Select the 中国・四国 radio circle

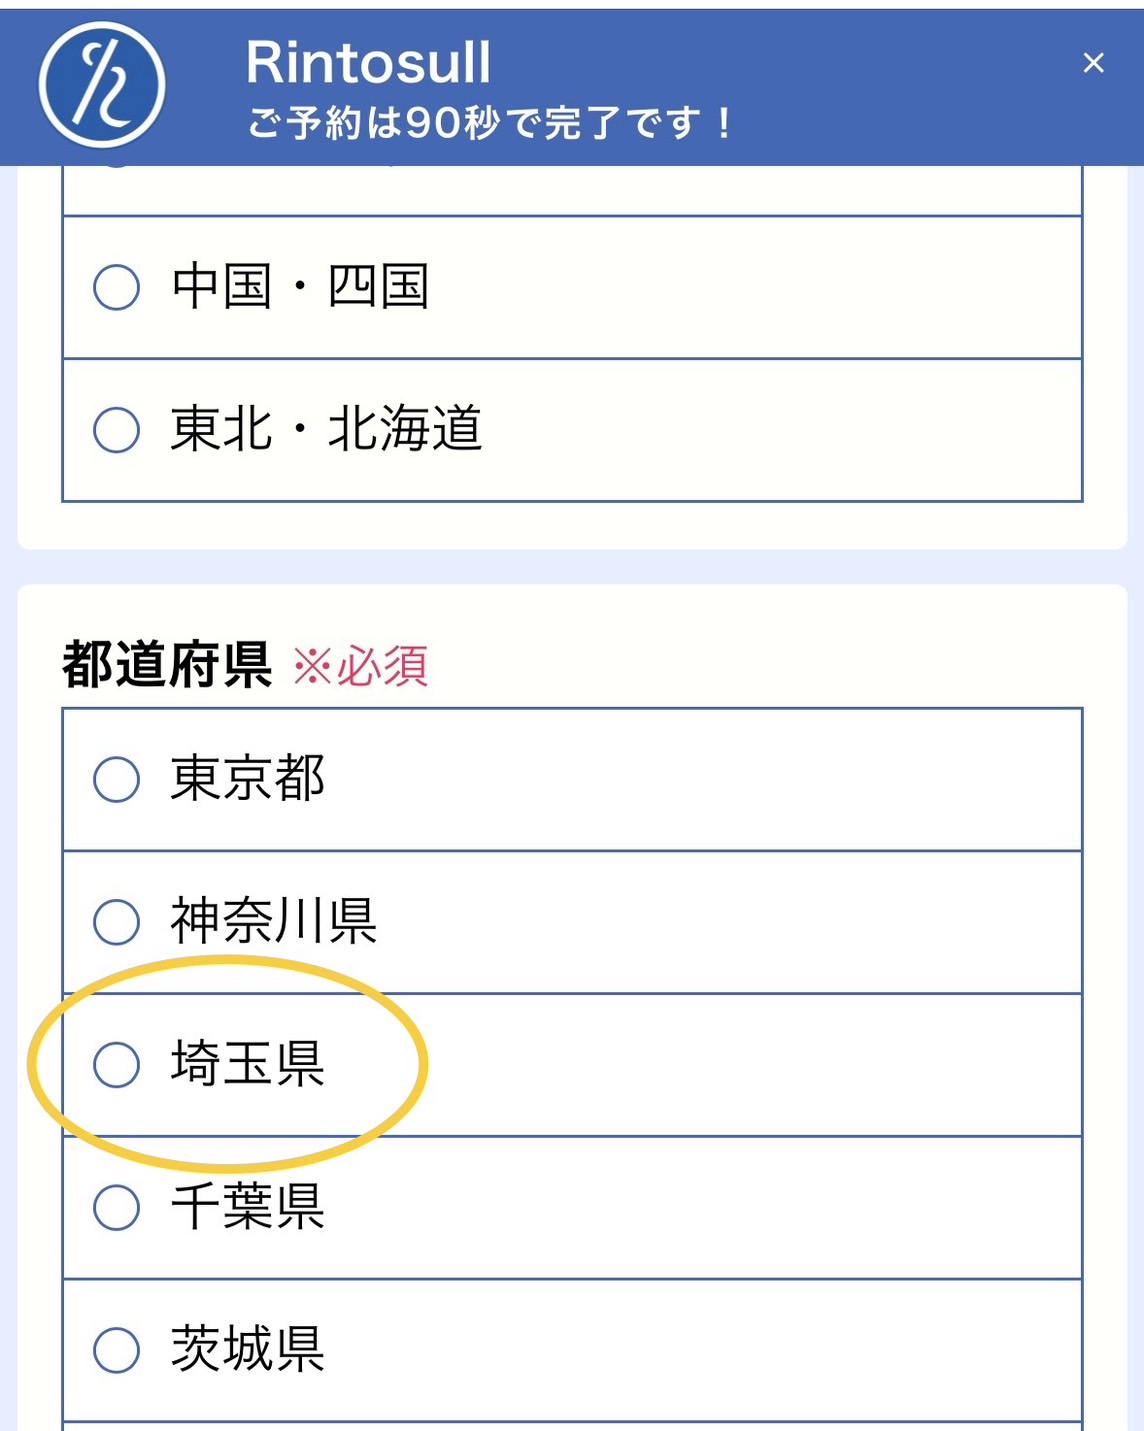pos(117,287)
